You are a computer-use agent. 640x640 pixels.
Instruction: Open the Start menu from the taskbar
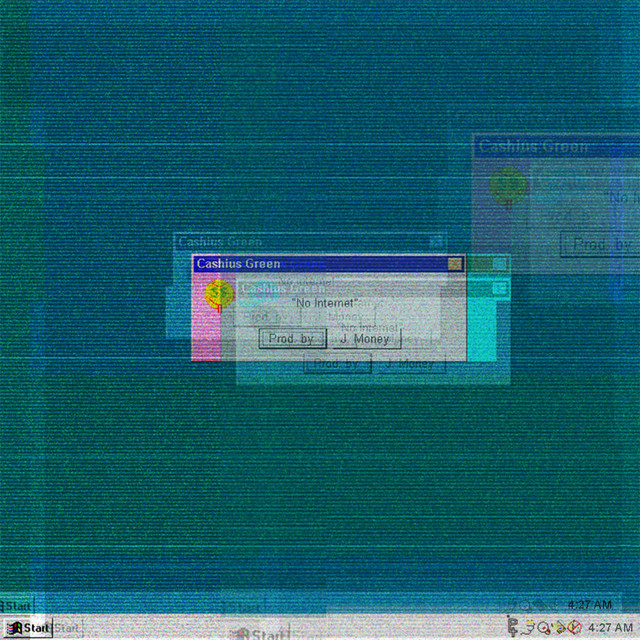(x=27, y=628)
